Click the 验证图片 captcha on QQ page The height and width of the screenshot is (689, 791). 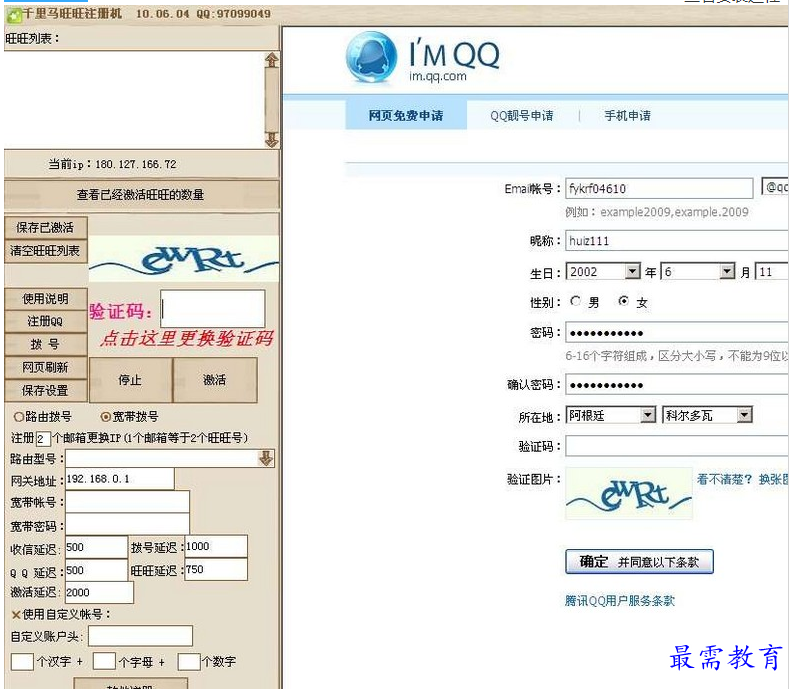[629, 494]
